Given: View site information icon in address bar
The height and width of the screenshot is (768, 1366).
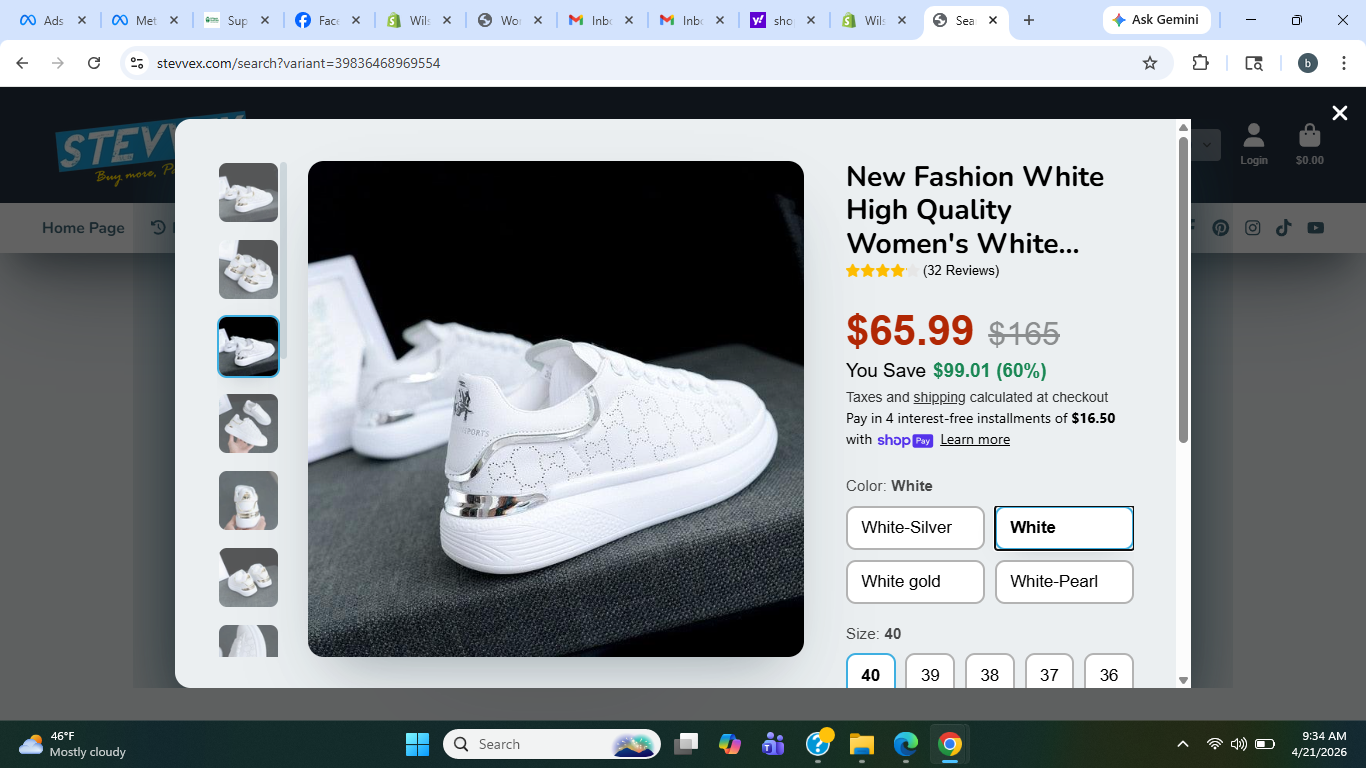Looking at the screenshot, I should [x=138, y=63].
